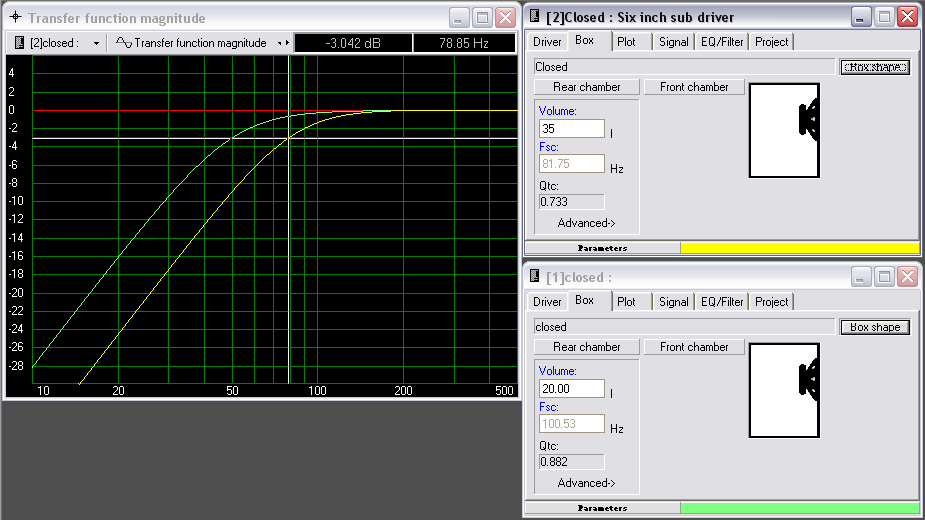The height and width of the screenshot is (520, 925).
Task: Click the Volume field showing 20.00
Action: 572,388
